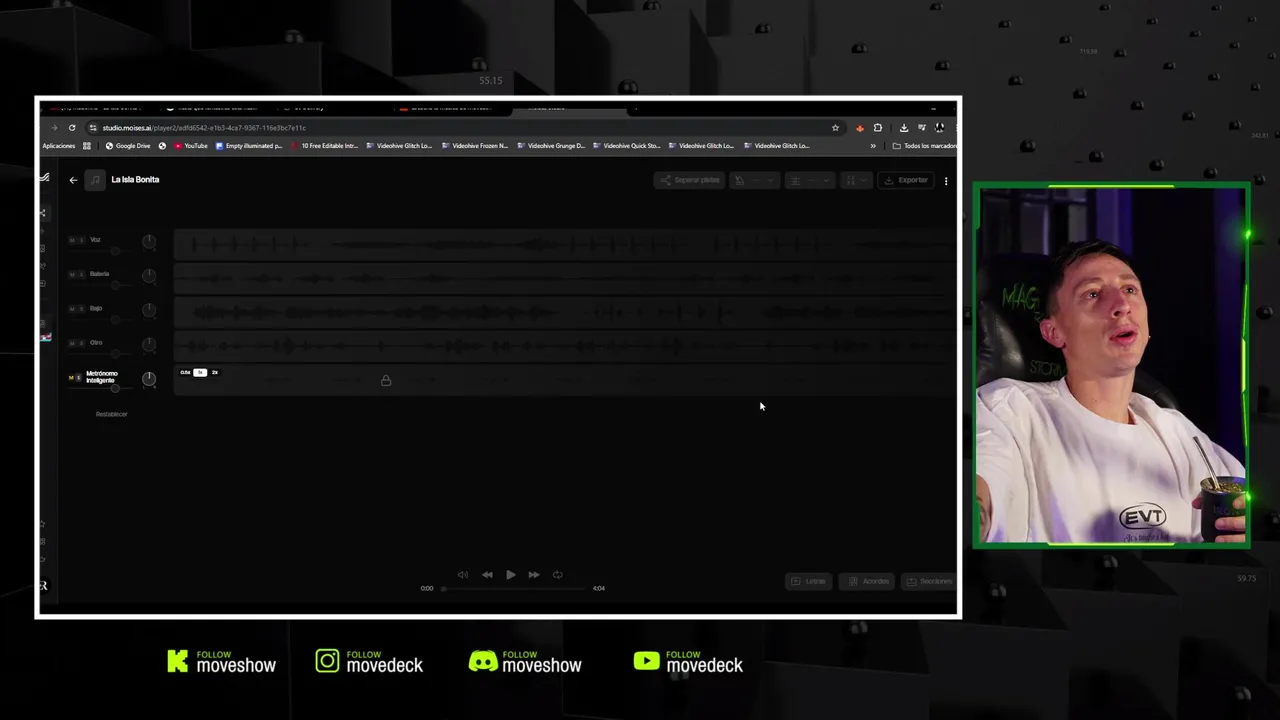Click the lock icon on metronome track
The image size is (1280, 720).
pyautogui.click(x=386, y=380)
